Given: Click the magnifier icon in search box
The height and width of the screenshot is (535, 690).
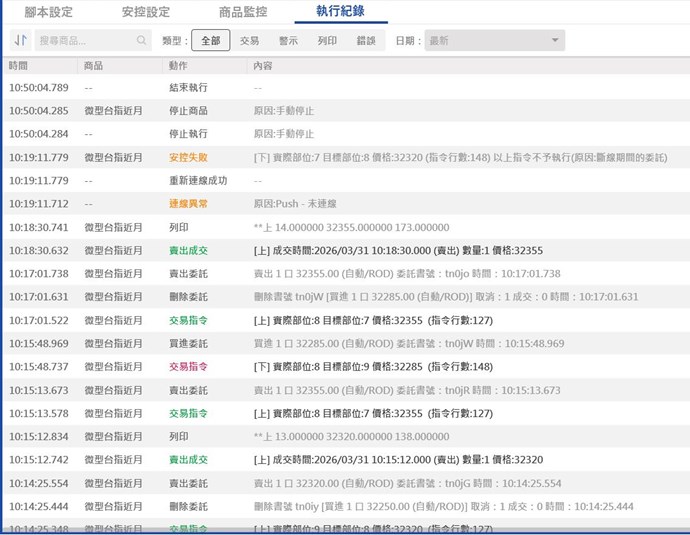Looking at the screenshot, I should pyautogui.click(x=142, y=41).
